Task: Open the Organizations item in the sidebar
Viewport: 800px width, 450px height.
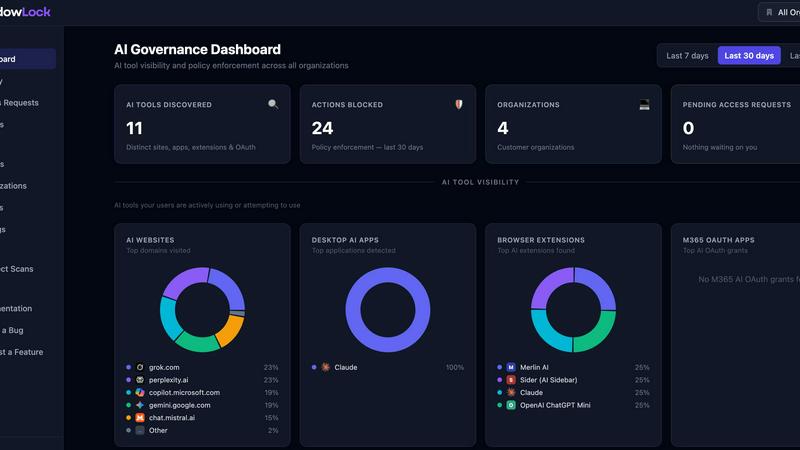Action: pyautogui.click(x=14, y=186)
